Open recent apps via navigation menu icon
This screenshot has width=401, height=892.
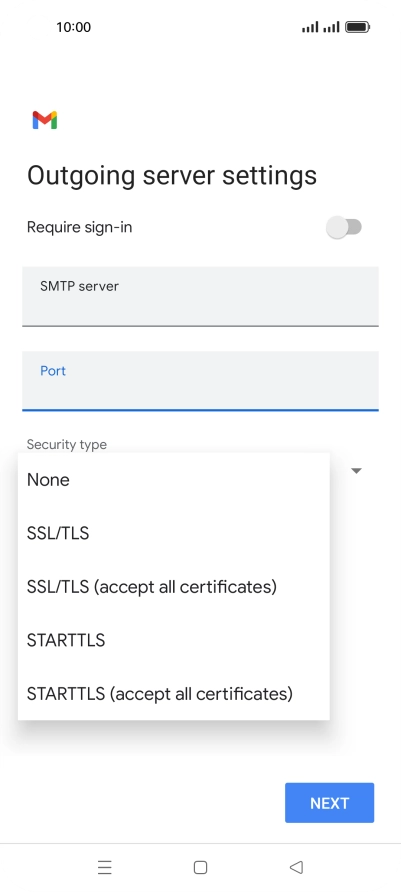click(105, 868)
